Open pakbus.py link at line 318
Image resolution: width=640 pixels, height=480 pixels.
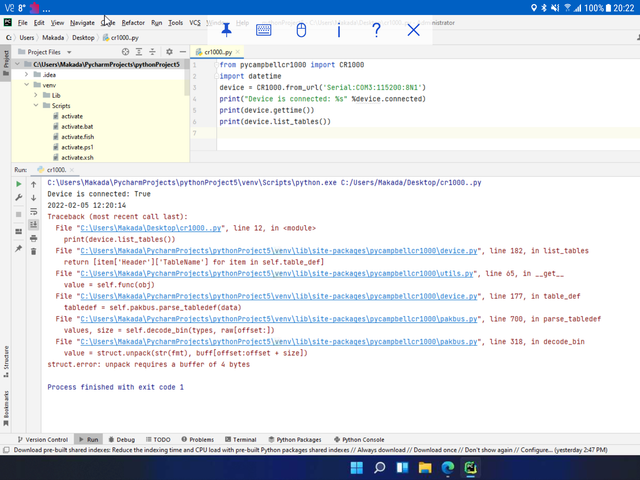[279, 342]
